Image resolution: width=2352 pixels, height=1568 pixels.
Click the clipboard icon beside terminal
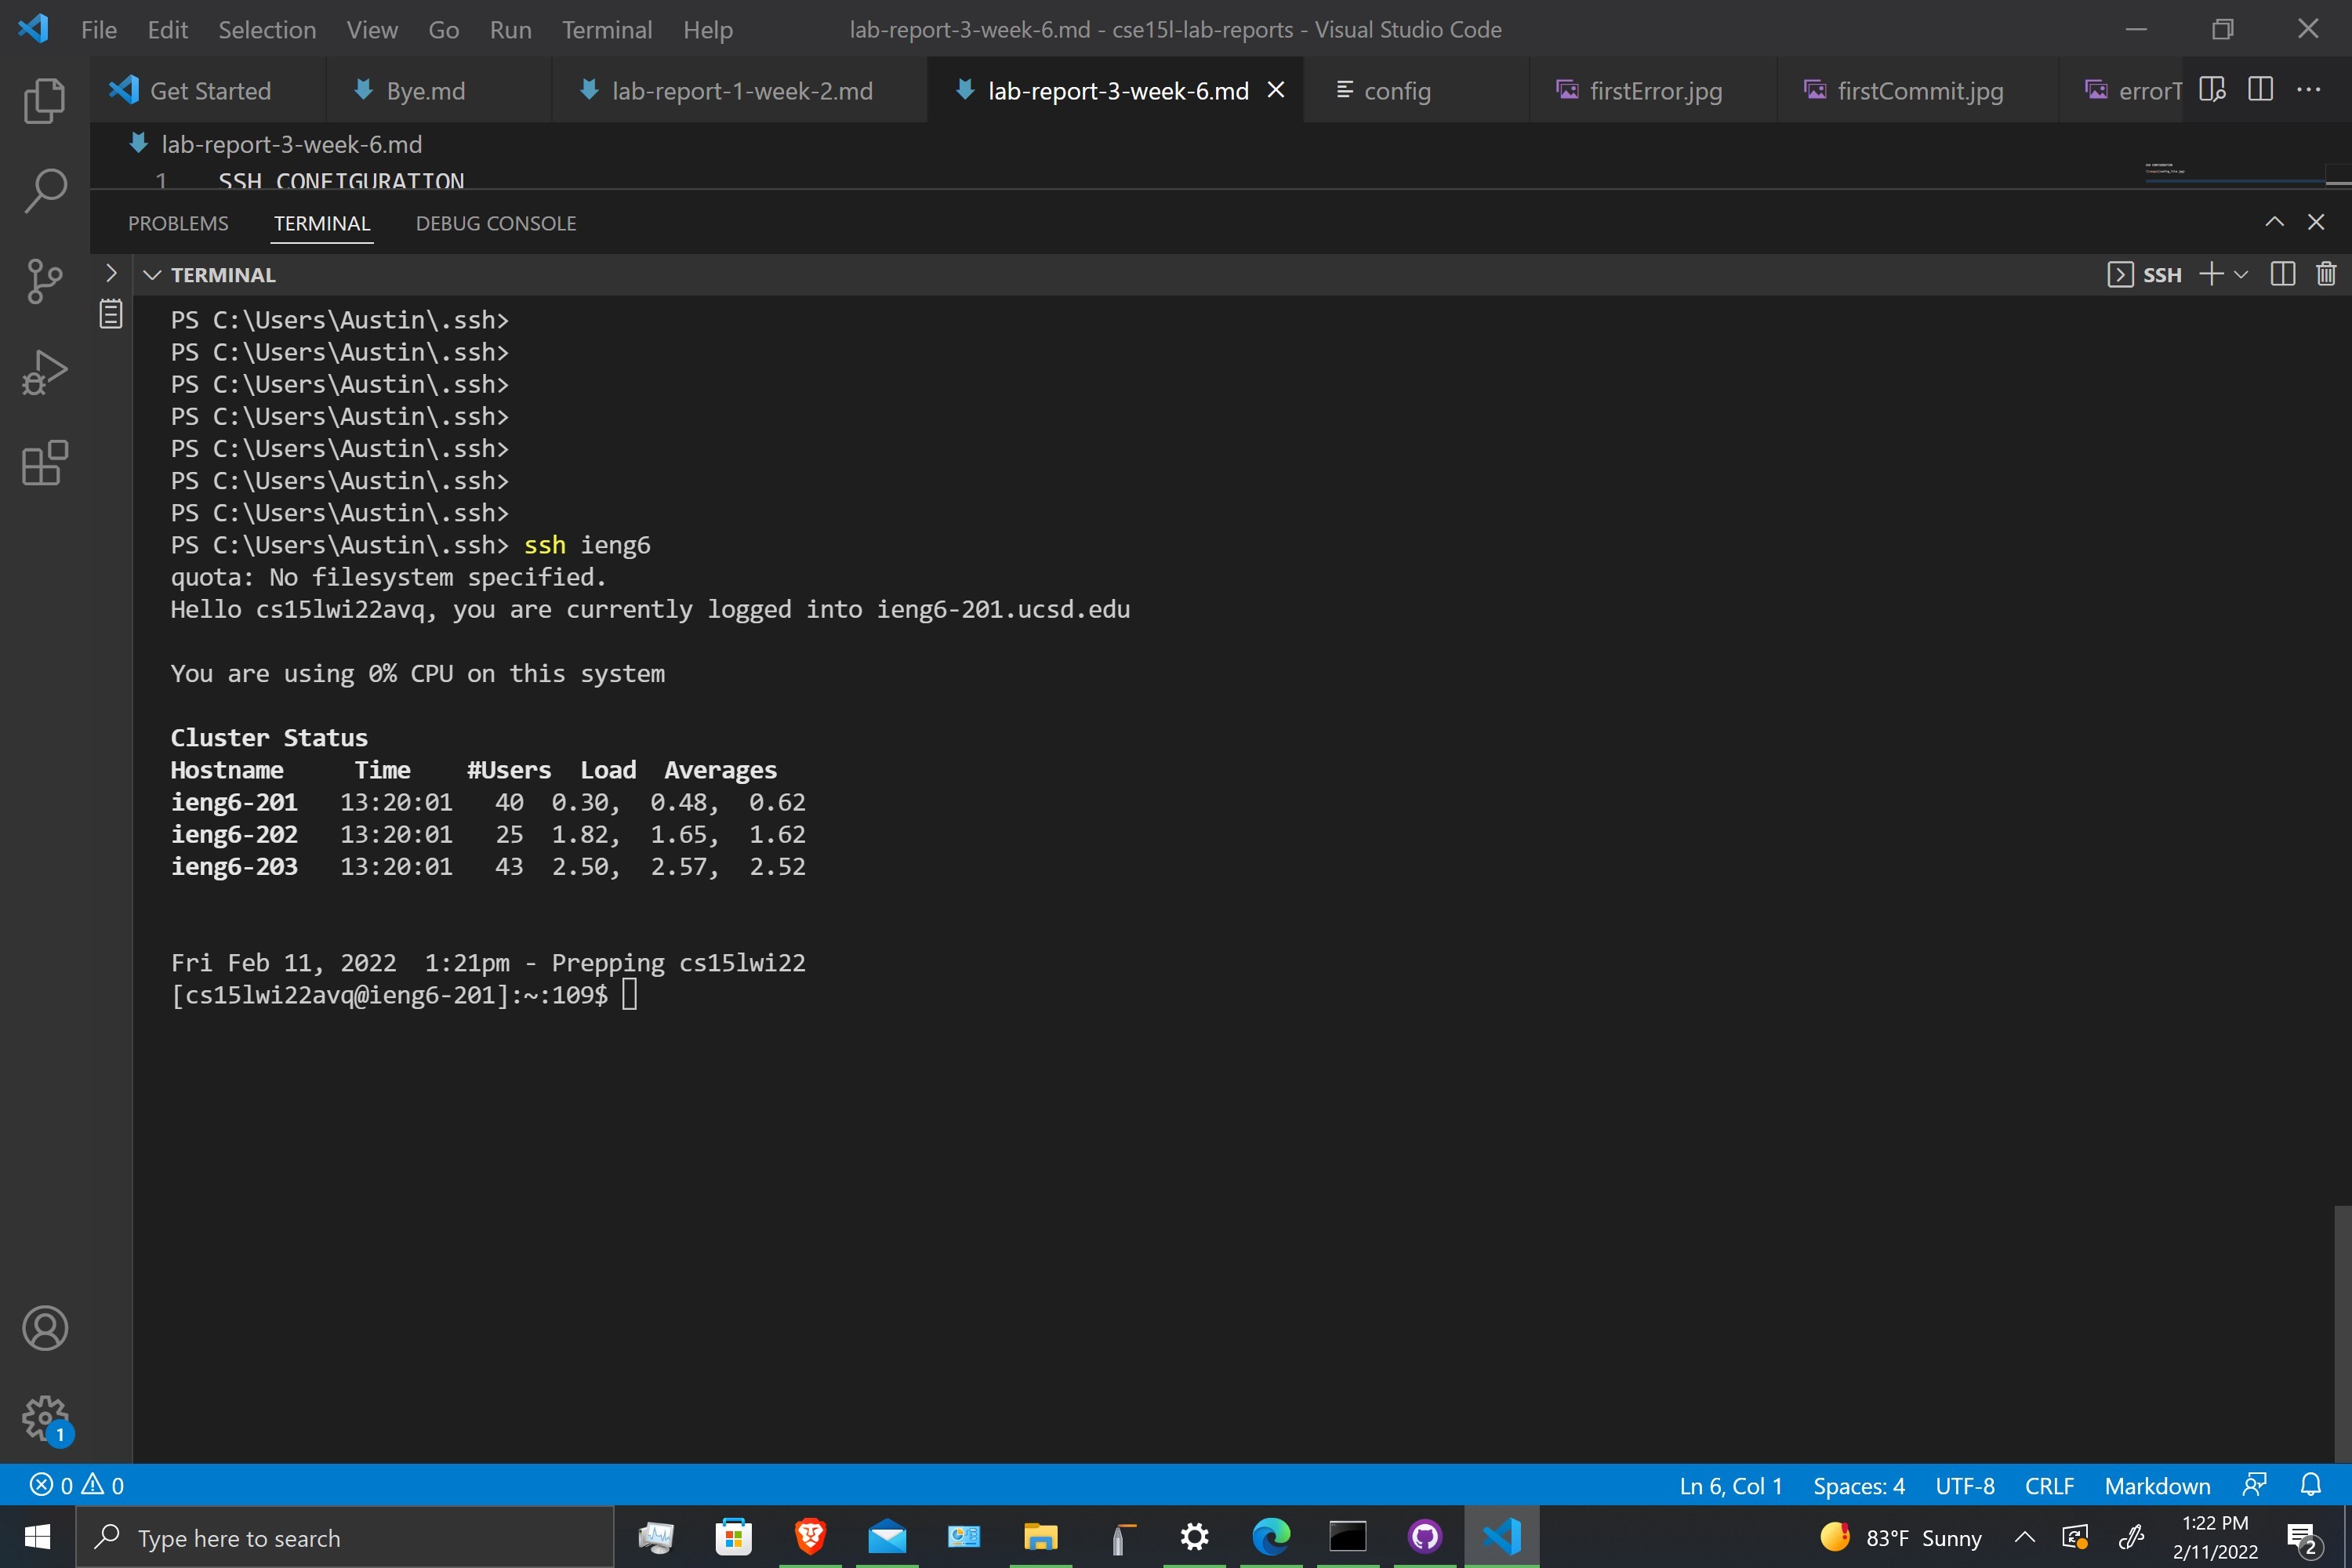pyautogui.click(x=111, y=314)
